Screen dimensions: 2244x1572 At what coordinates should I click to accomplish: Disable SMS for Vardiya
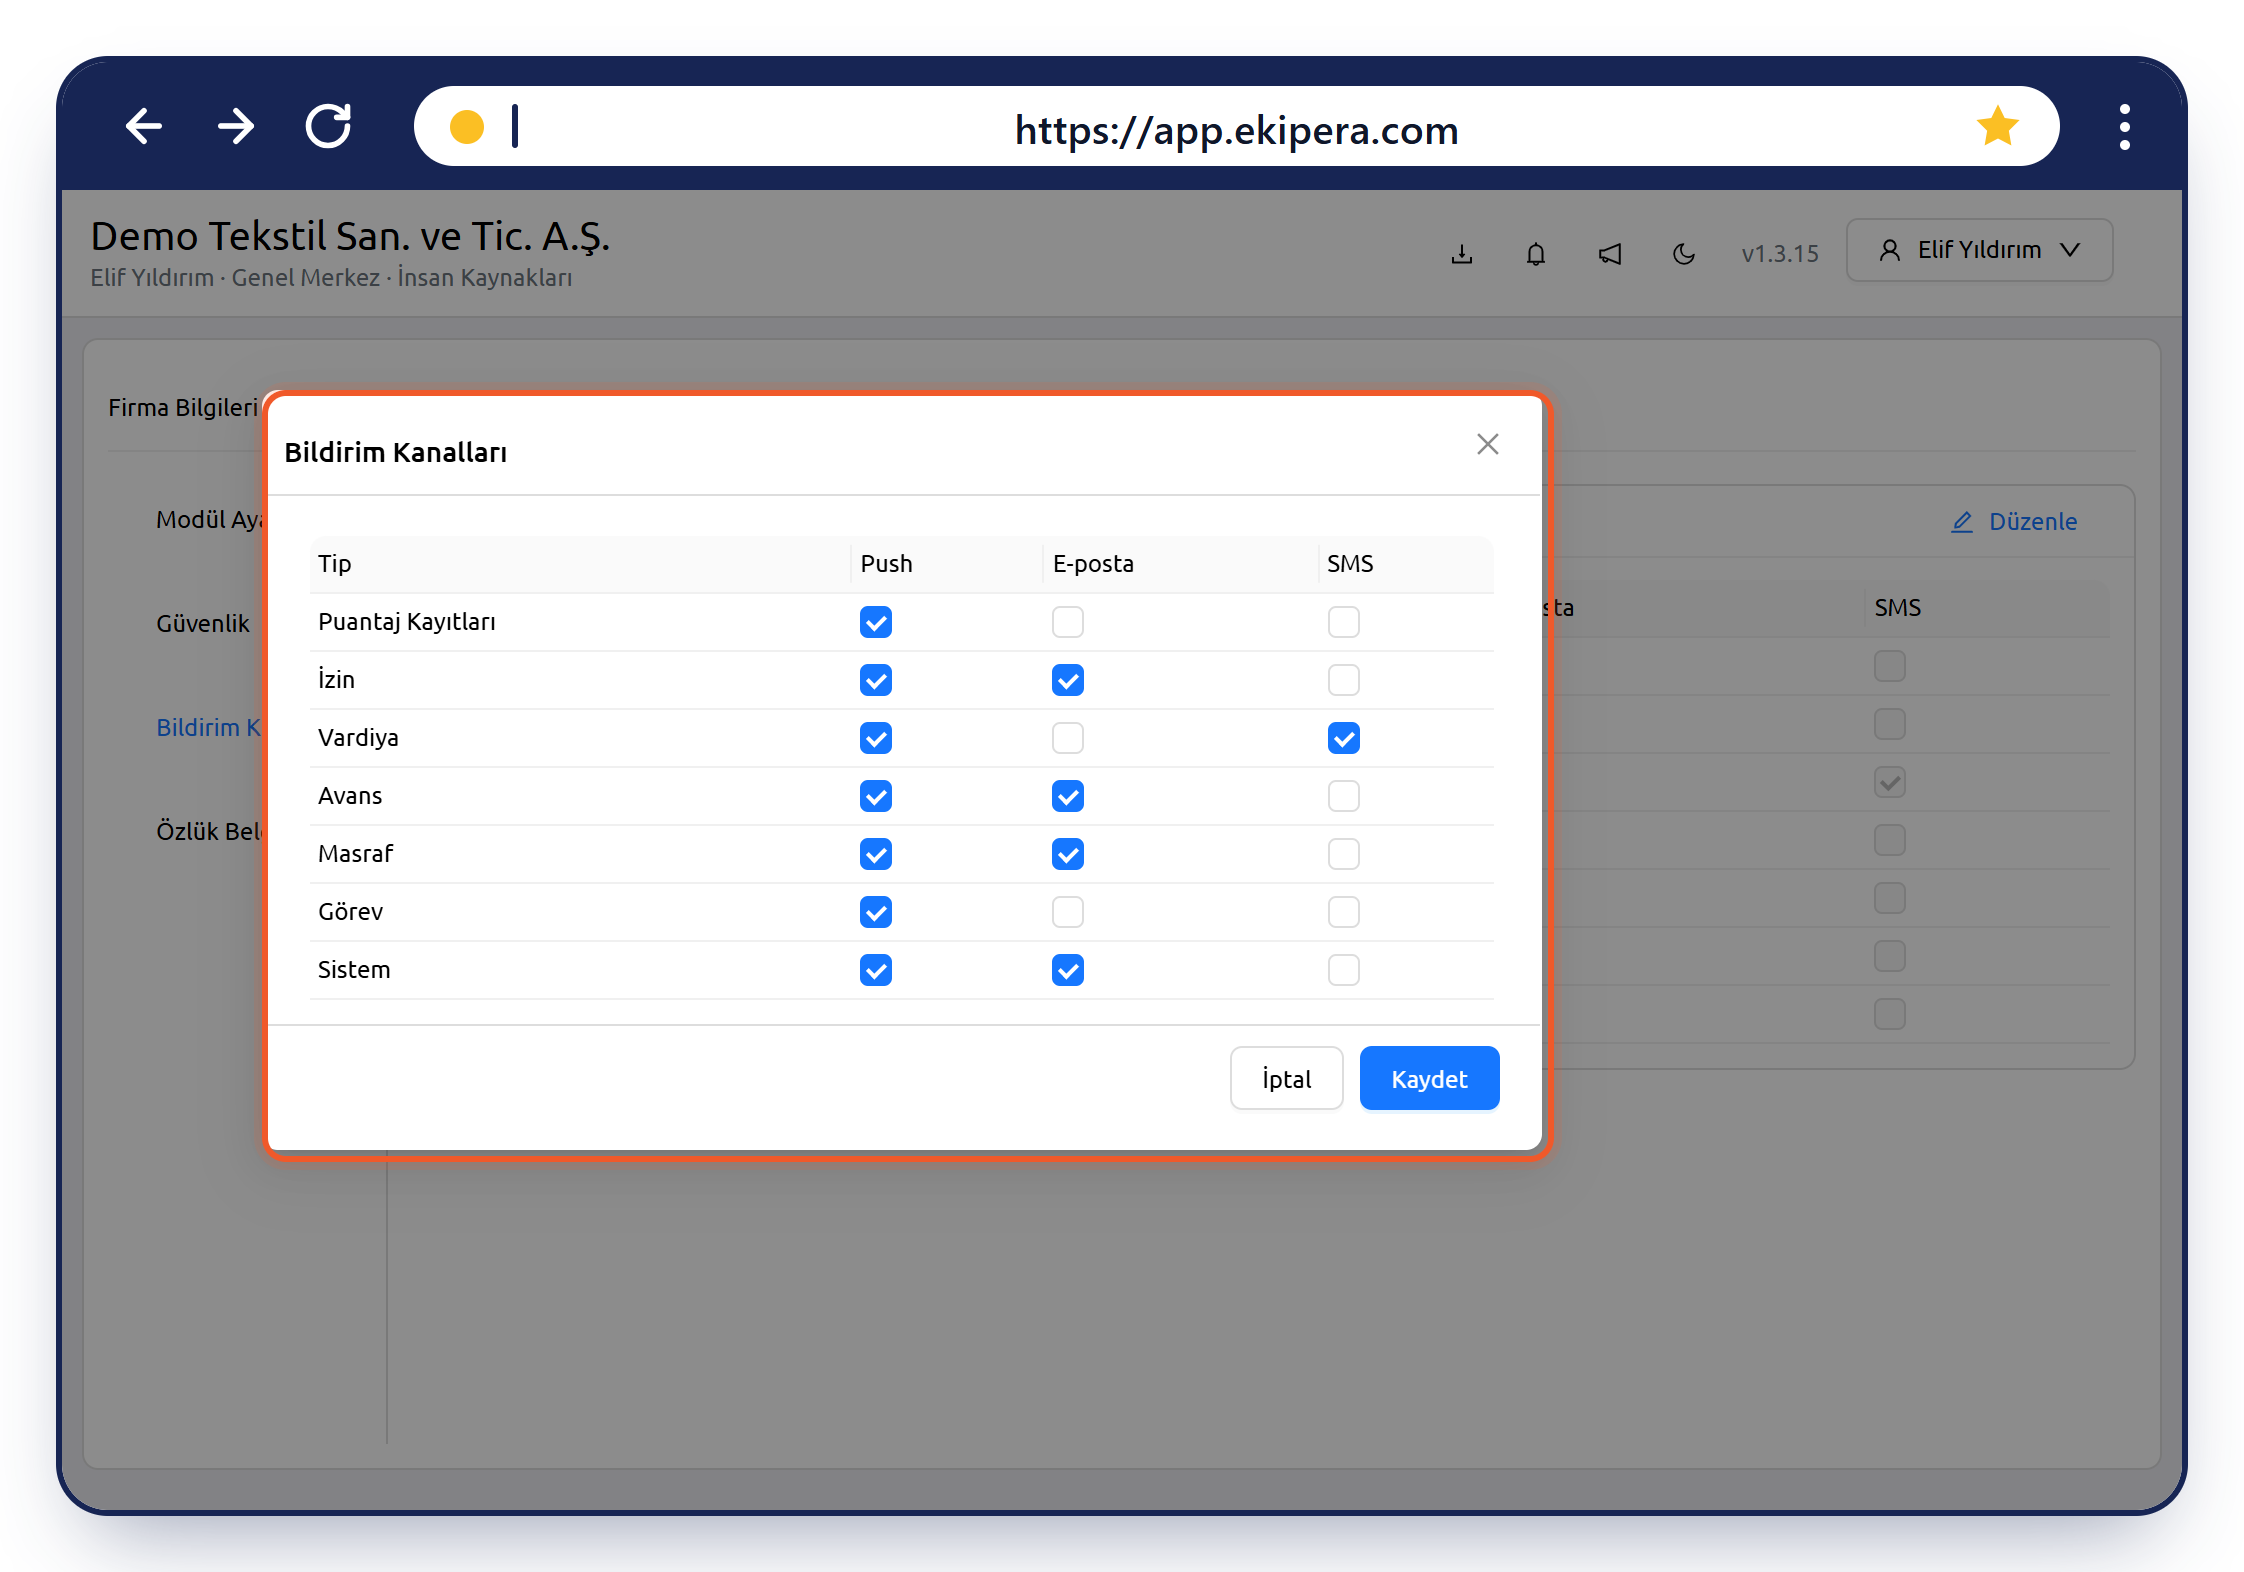click(1344, 738)
